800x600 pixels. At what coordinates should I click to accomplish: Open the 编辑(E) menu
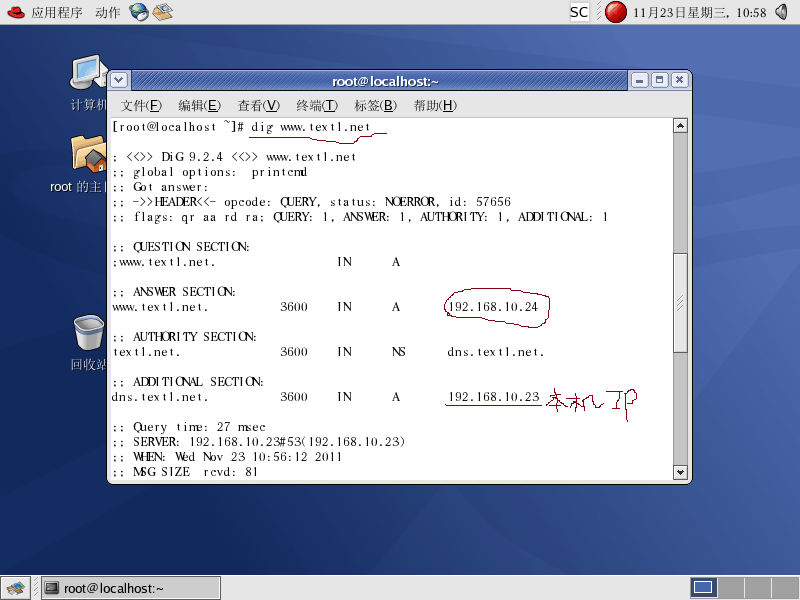point(198,105)
